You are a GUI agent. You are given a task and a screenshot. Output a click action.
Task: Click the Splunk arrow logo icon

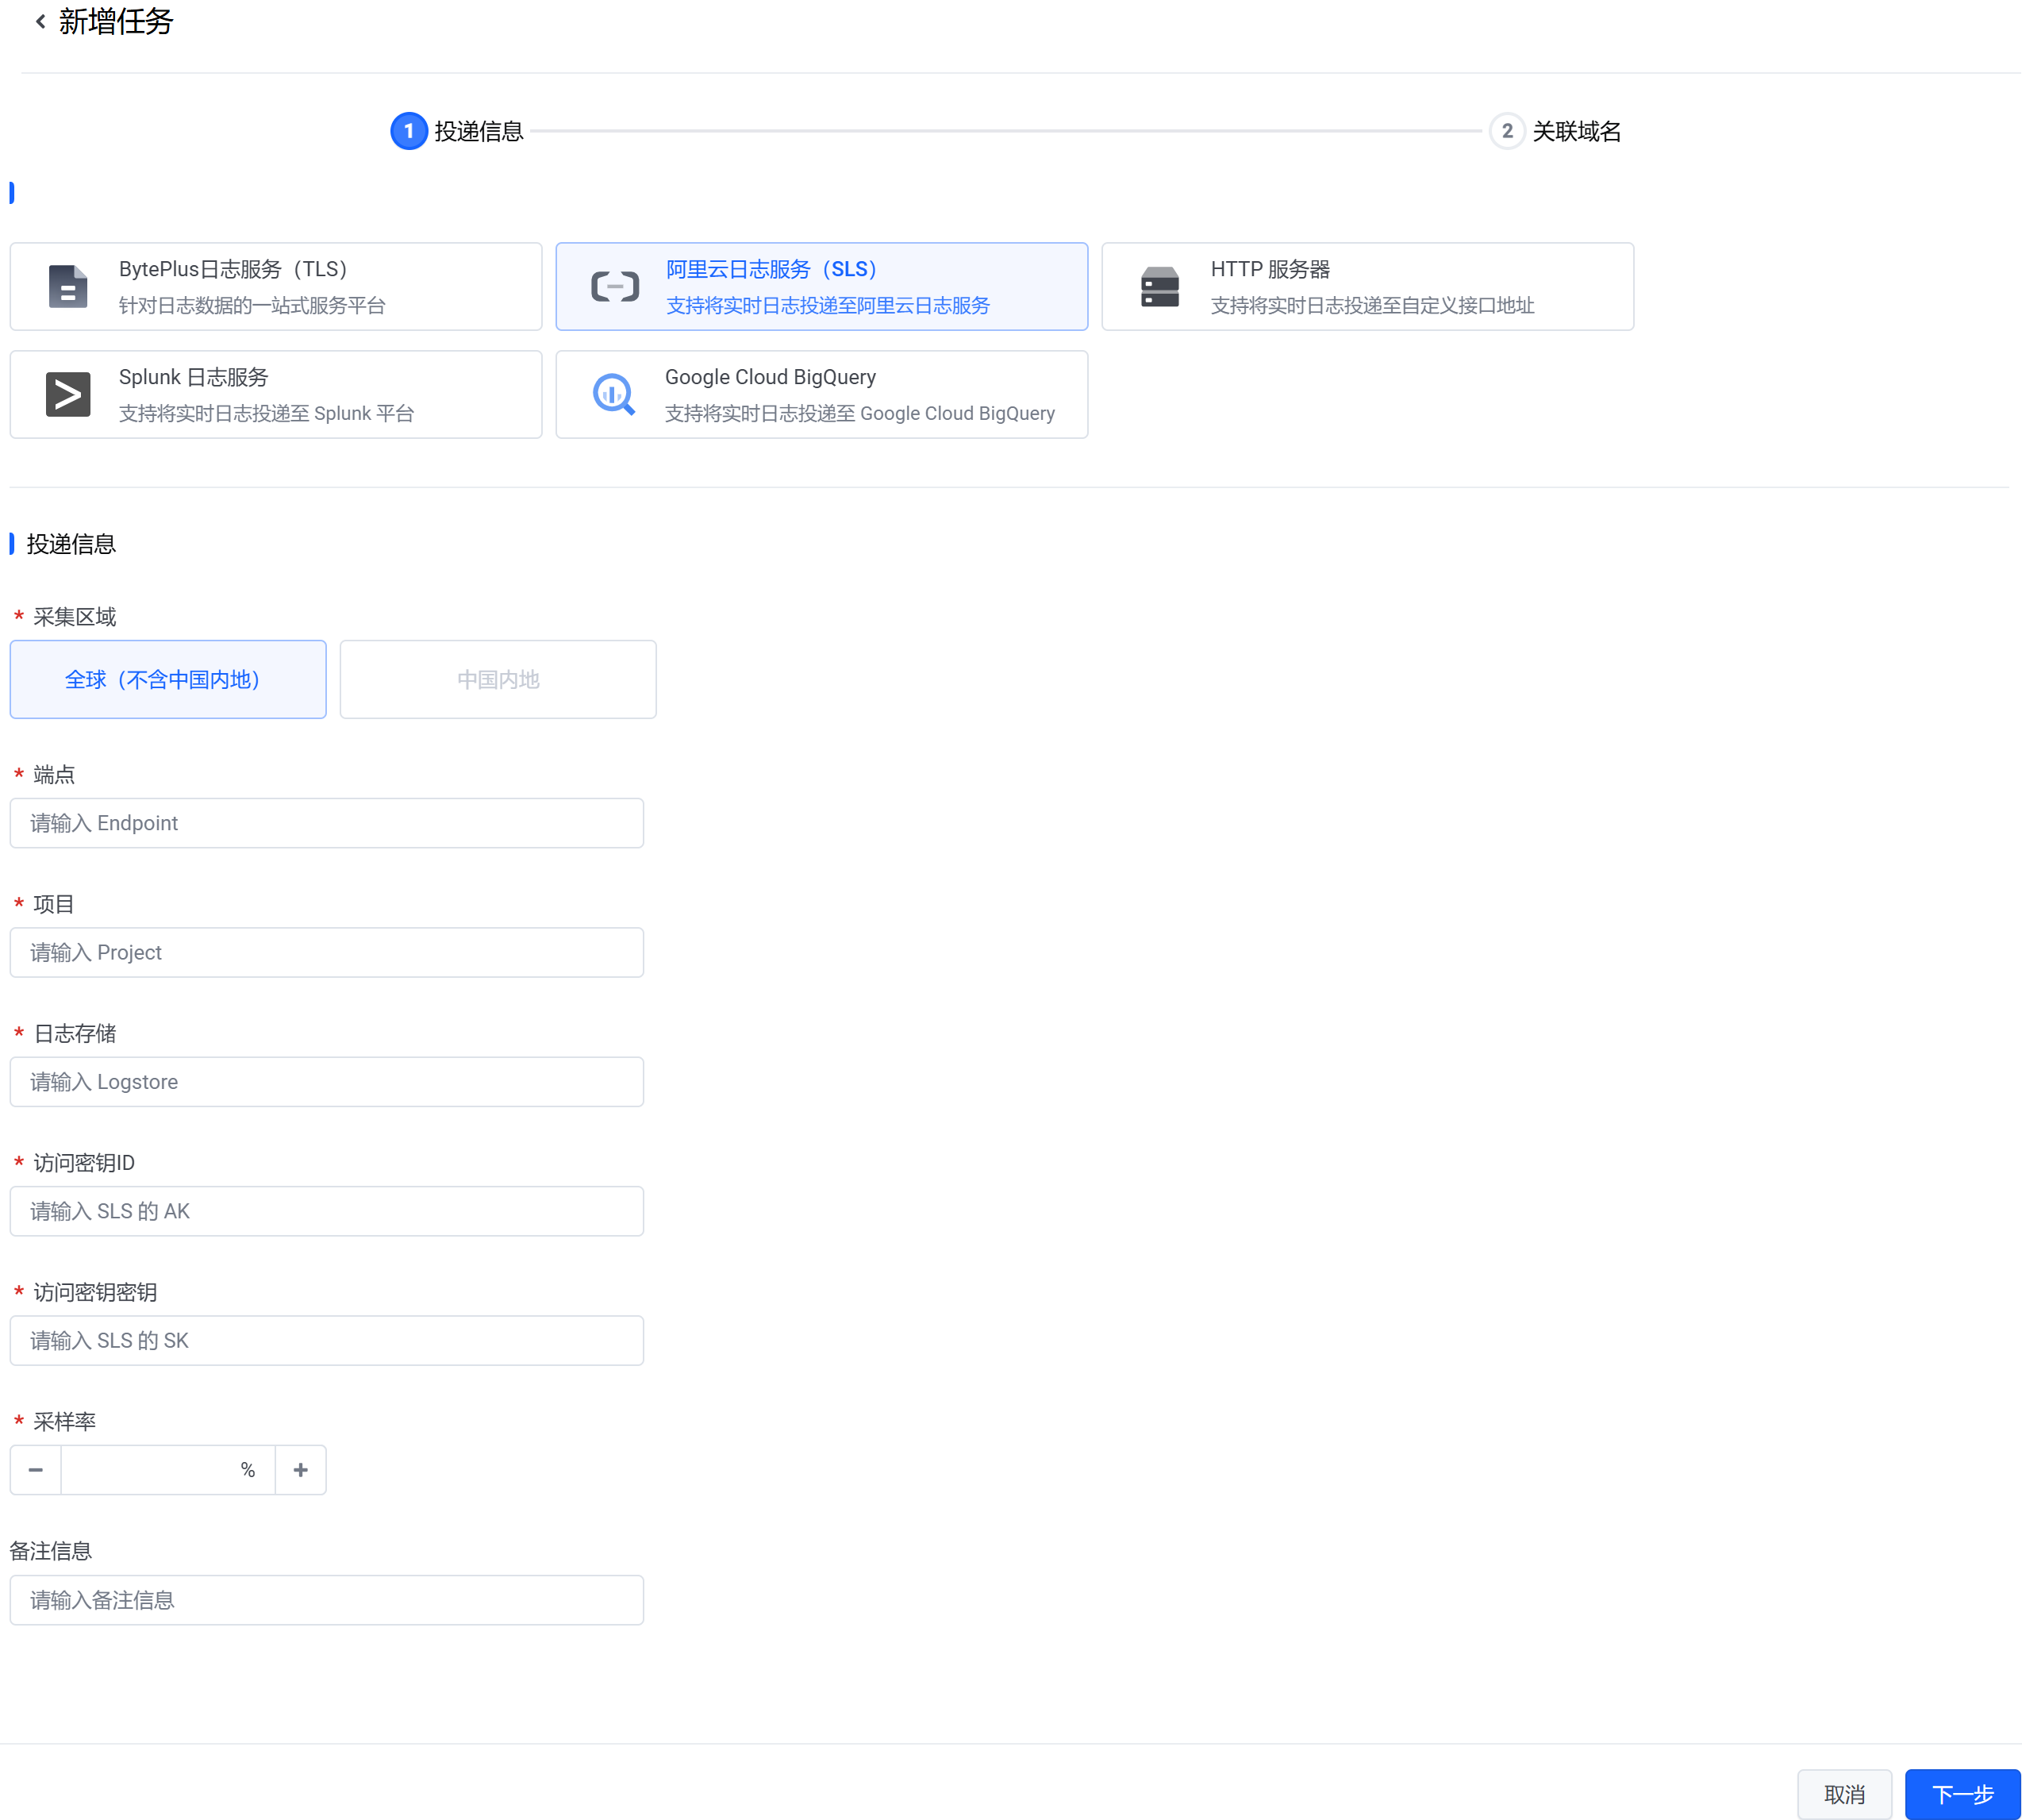(68, 394)
